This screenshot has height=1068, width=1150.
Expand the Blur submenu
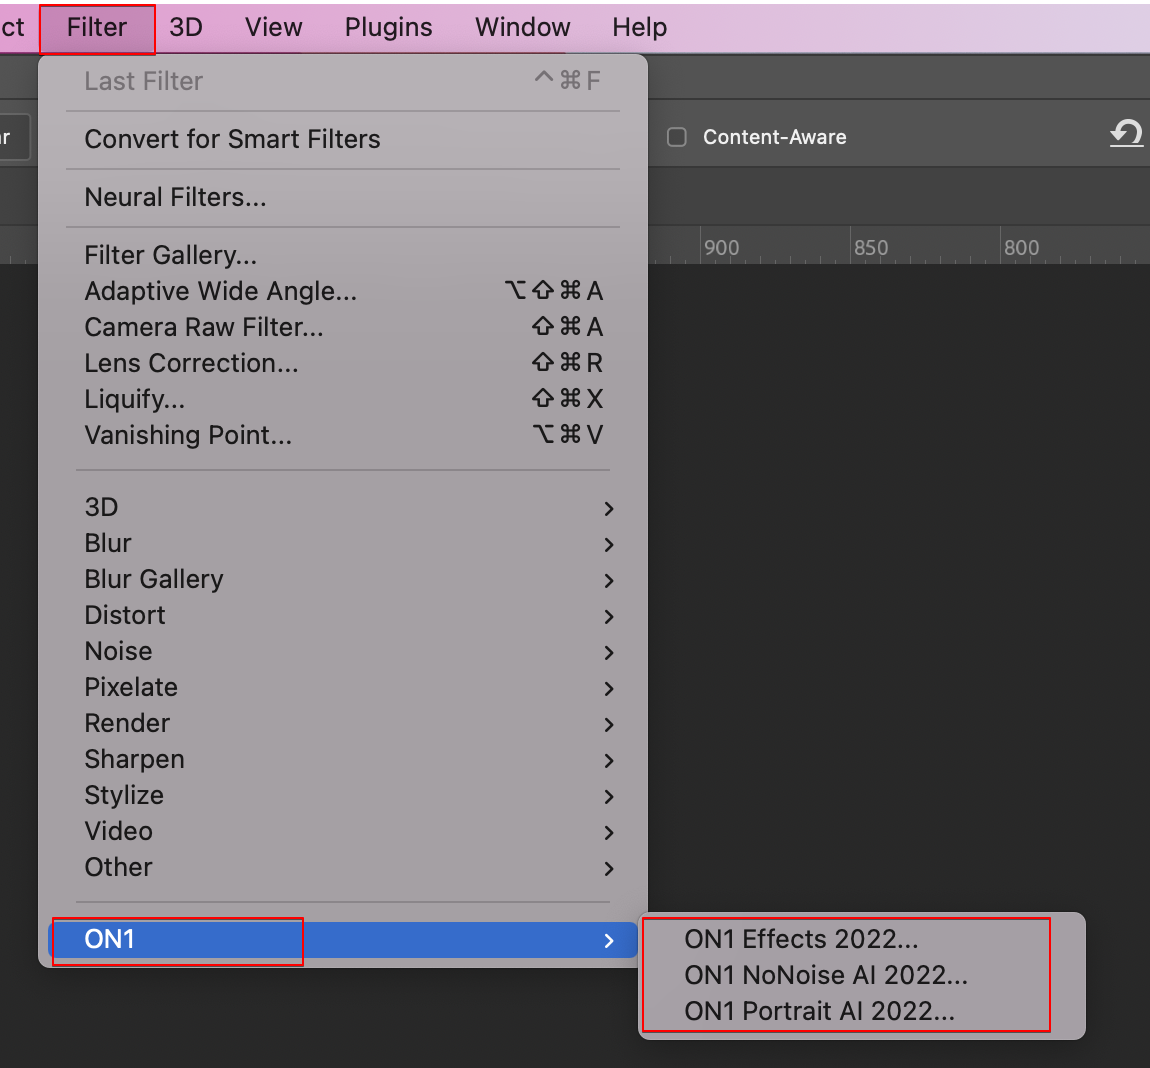[108, 543]
